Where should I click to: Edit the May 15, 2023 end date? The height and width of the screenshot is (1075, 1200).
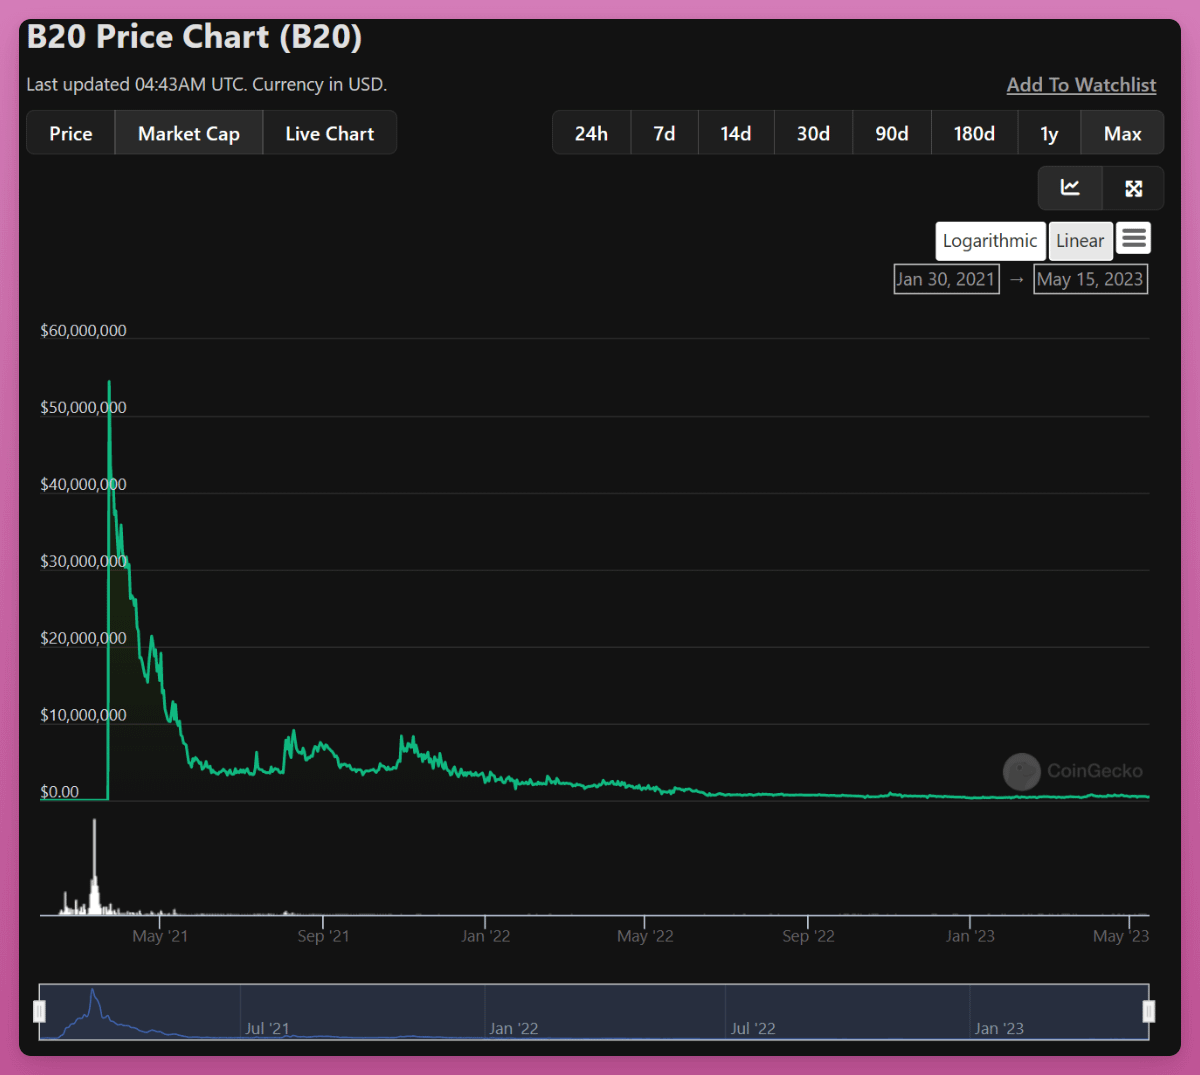coord(1090,279)
